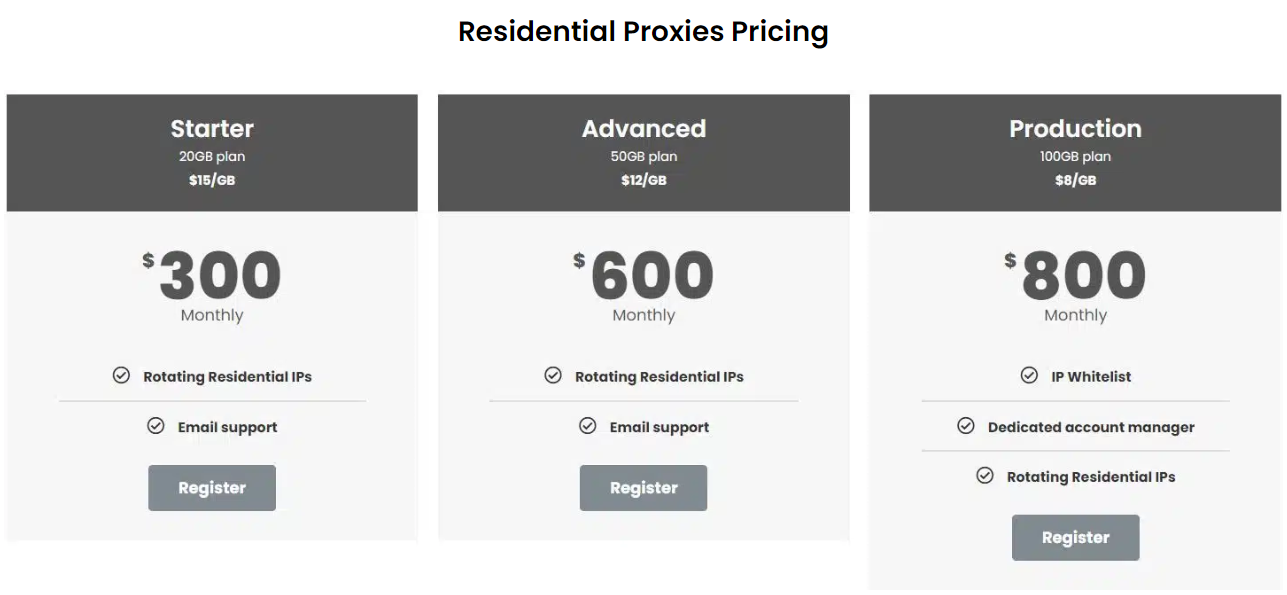The image size is (1287, 595).
Task: Click check icon beside Advanced Email support
Action: pos(588,425)
